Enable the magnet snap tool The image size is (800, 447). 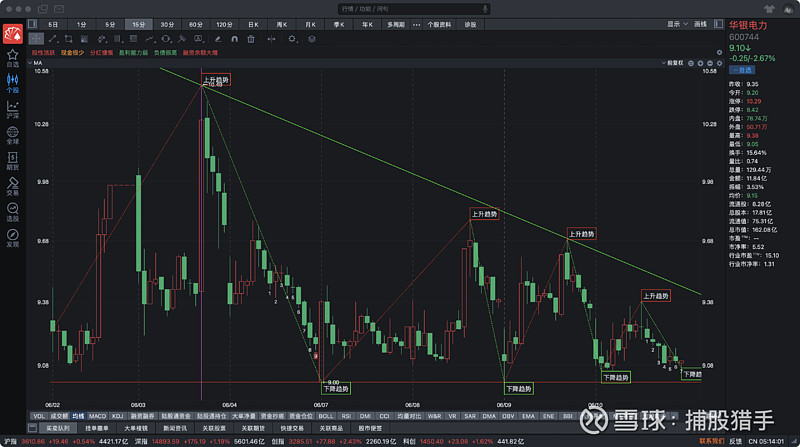pos(234,39)
